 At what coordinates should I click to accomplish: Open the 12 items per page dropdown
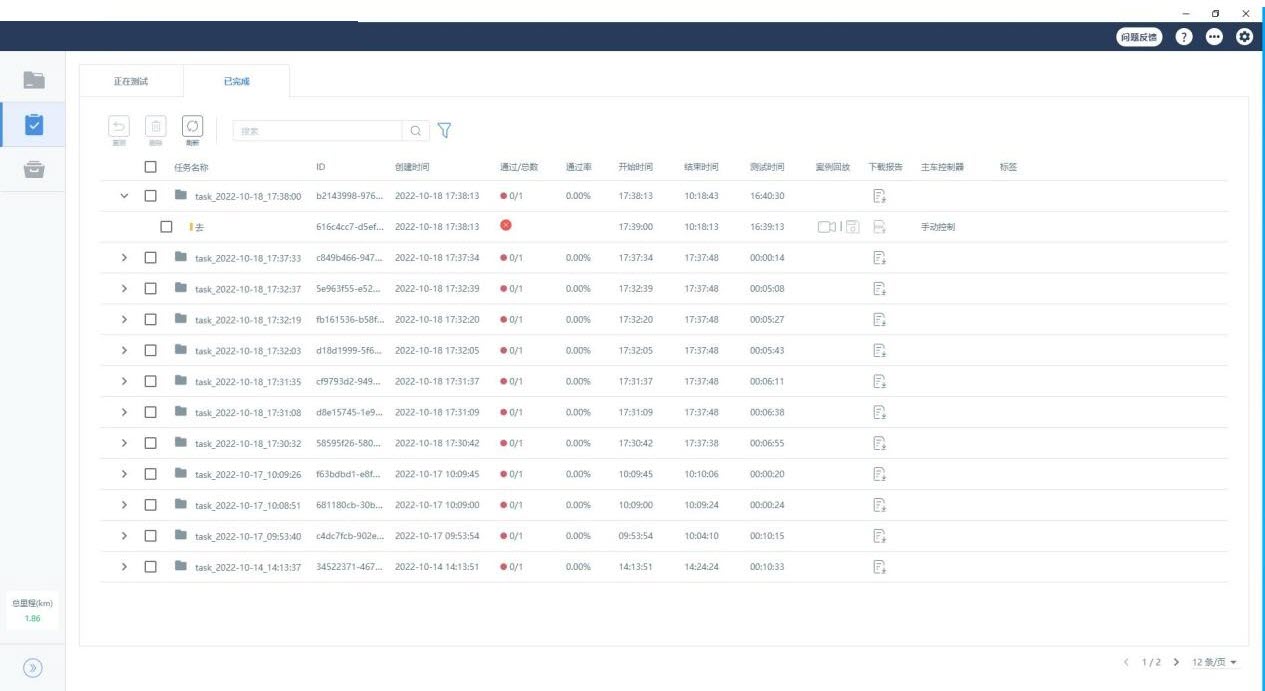click(1214, 663)
